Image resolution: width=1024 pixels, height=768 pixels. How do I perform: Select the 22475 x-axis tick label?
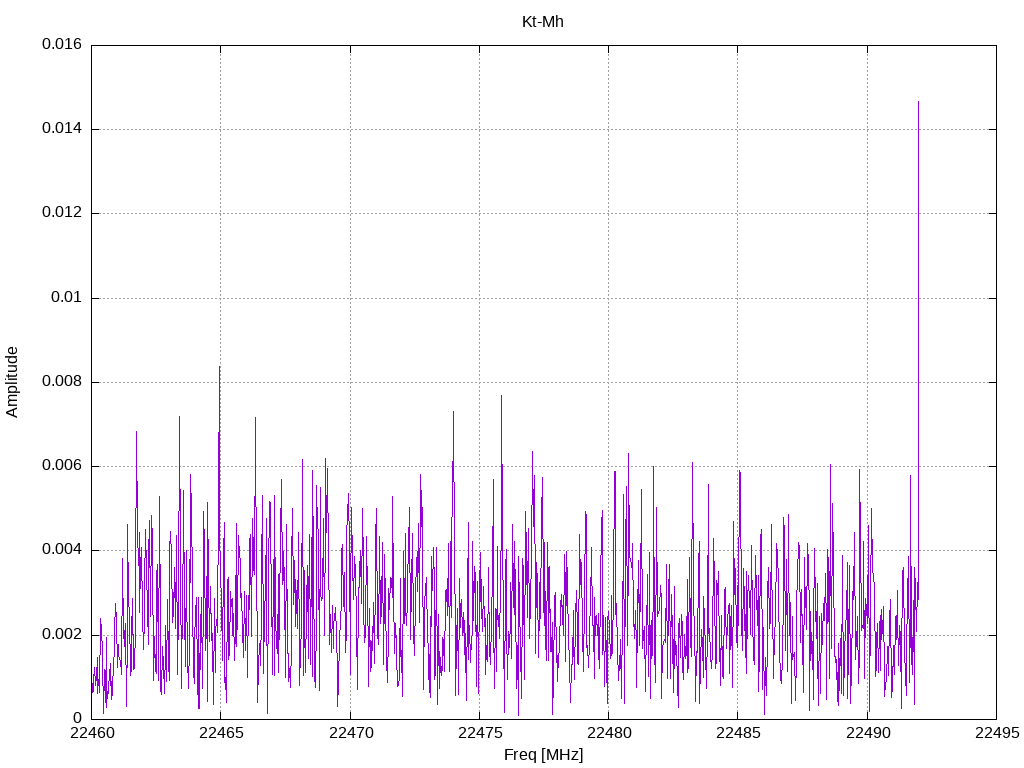tap(479, 733)
